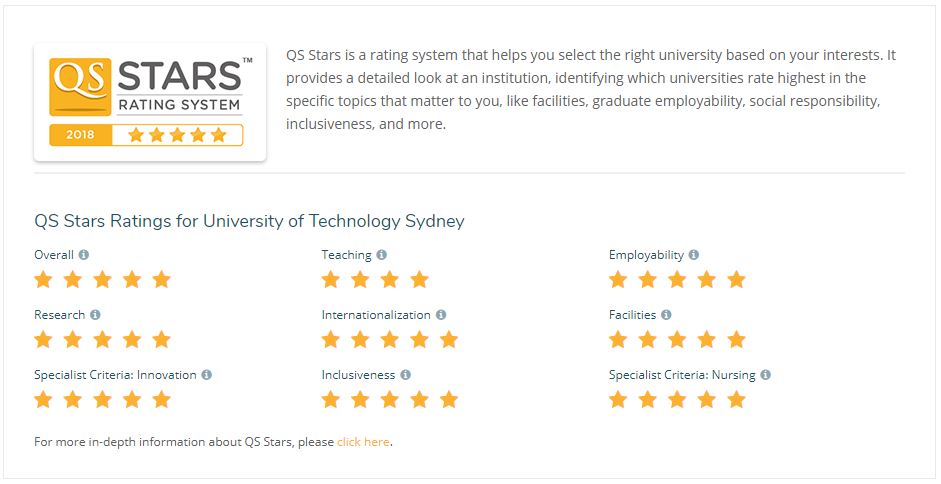Click the info icon beside Specialist Criteria: Innovation
Screen dimensions: 941x484
tap(206, 375)
